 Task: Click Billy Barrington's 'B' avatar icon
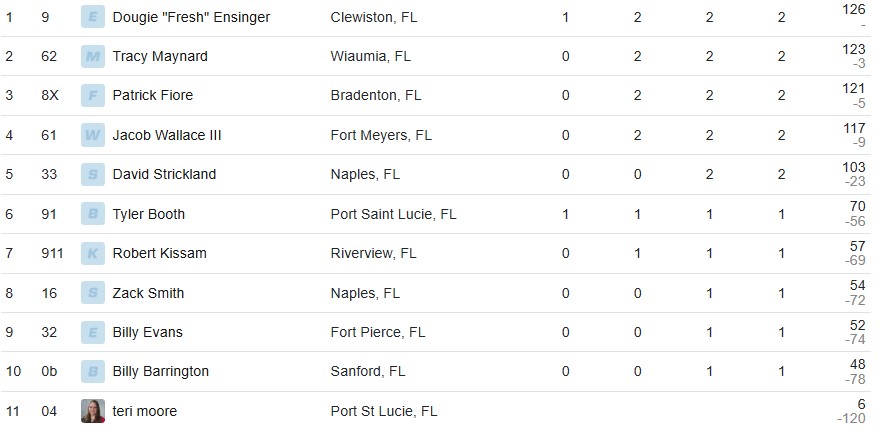point(93,371)
